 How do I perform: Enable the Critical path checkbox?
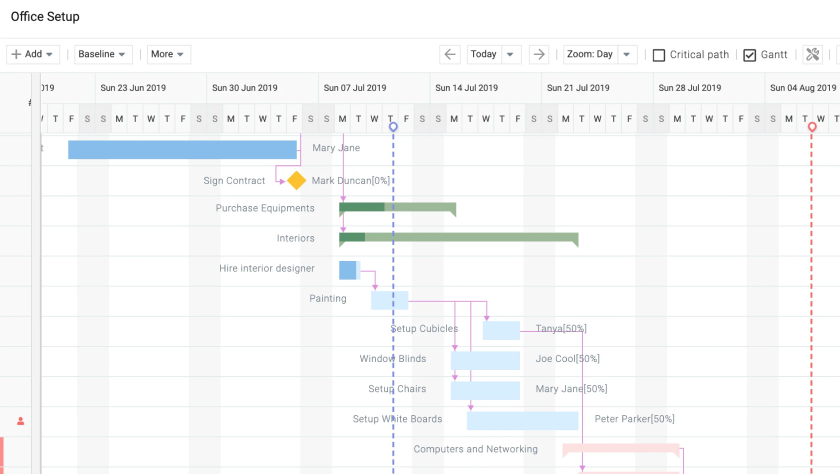point(659,55)
